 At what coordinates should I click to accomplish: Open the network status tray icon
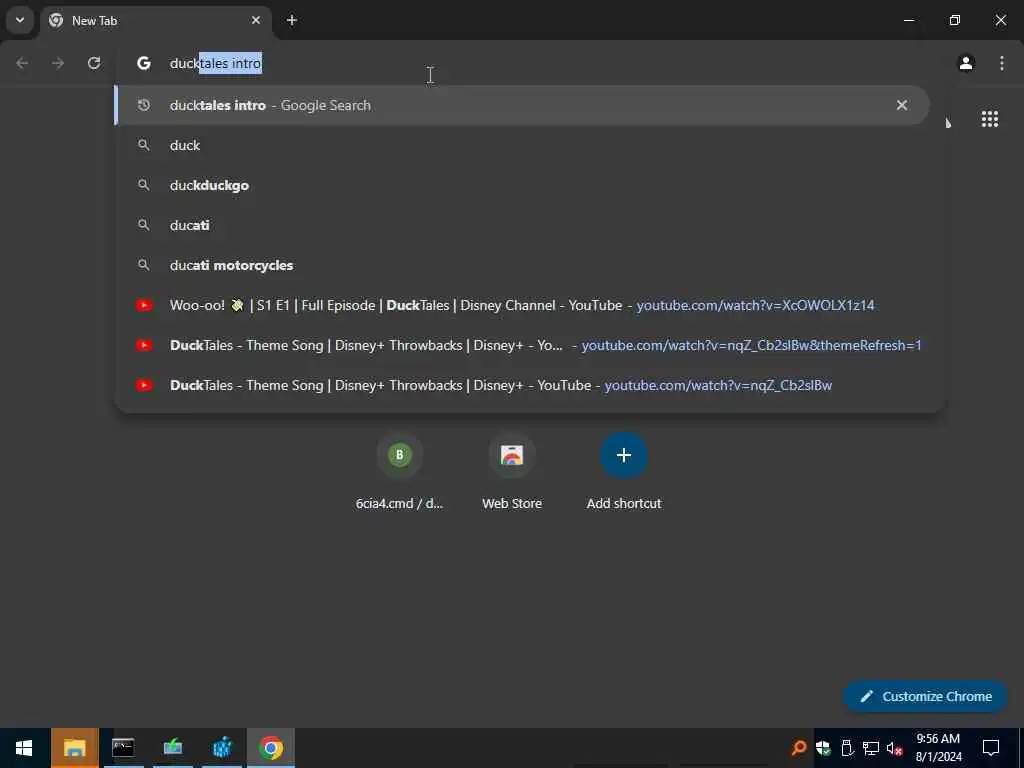click(x=871, y=748)
